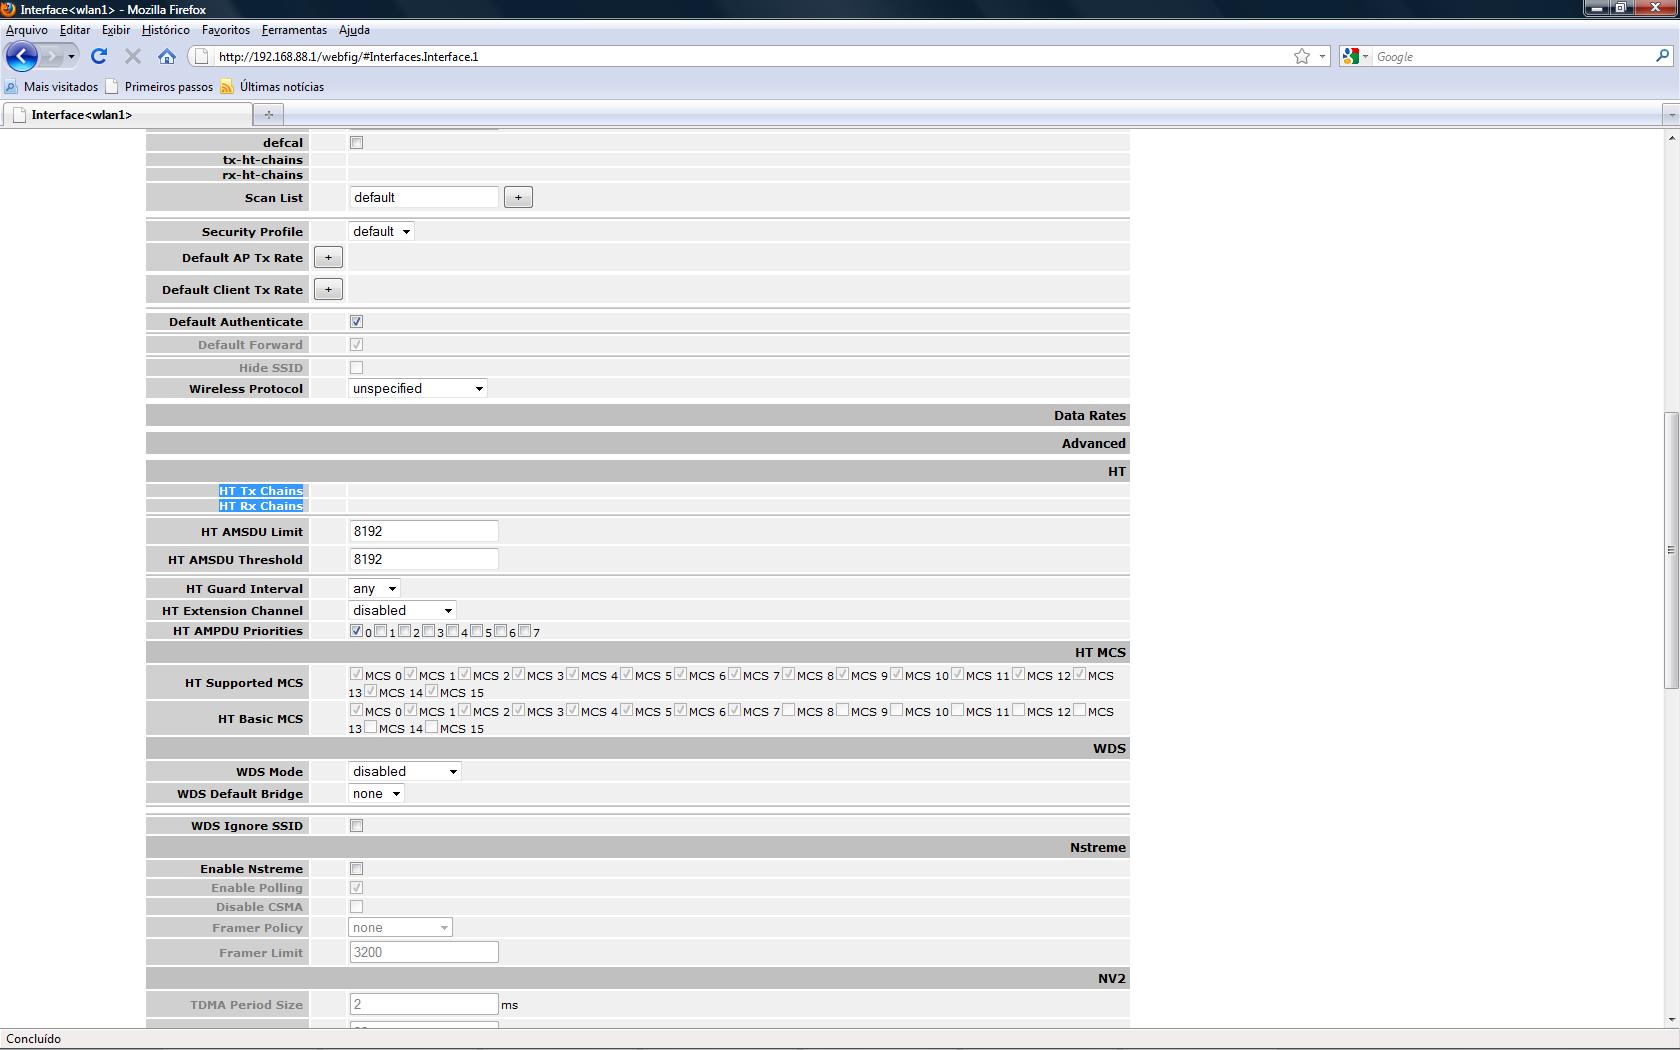Open the list all tabs arrow
The height and width of the screenshot is (1050, 1680).
coord(1670,115)
